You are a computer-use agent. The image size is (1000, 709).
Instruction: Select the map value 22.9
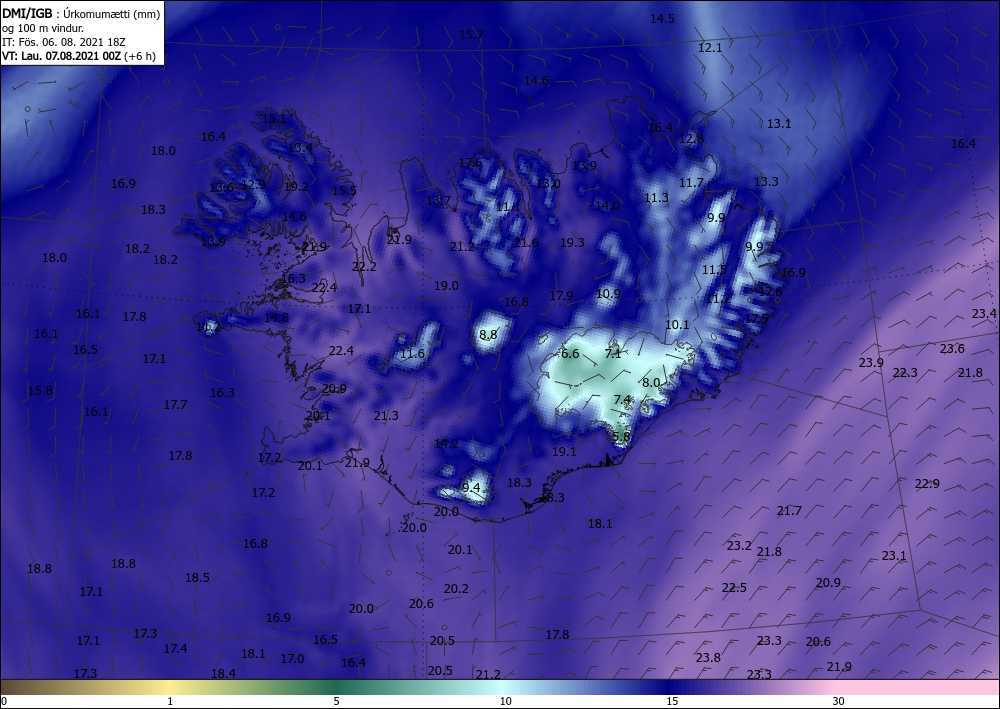coord(927,484)
